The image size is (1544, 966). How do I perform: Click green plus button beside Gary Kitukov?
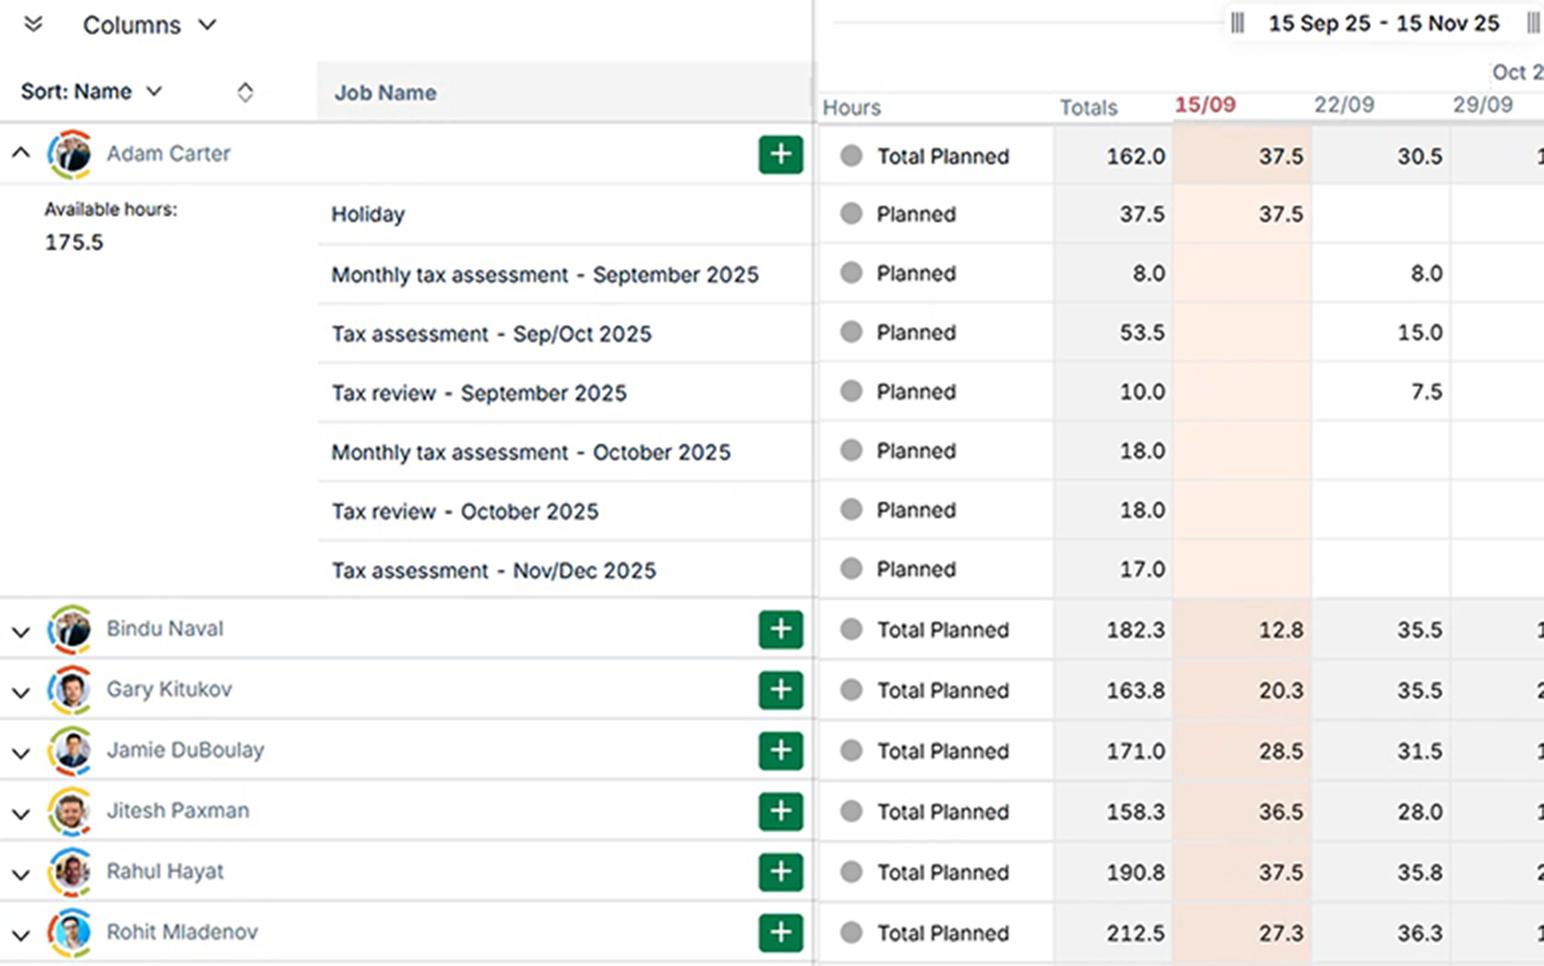(780, 690)
